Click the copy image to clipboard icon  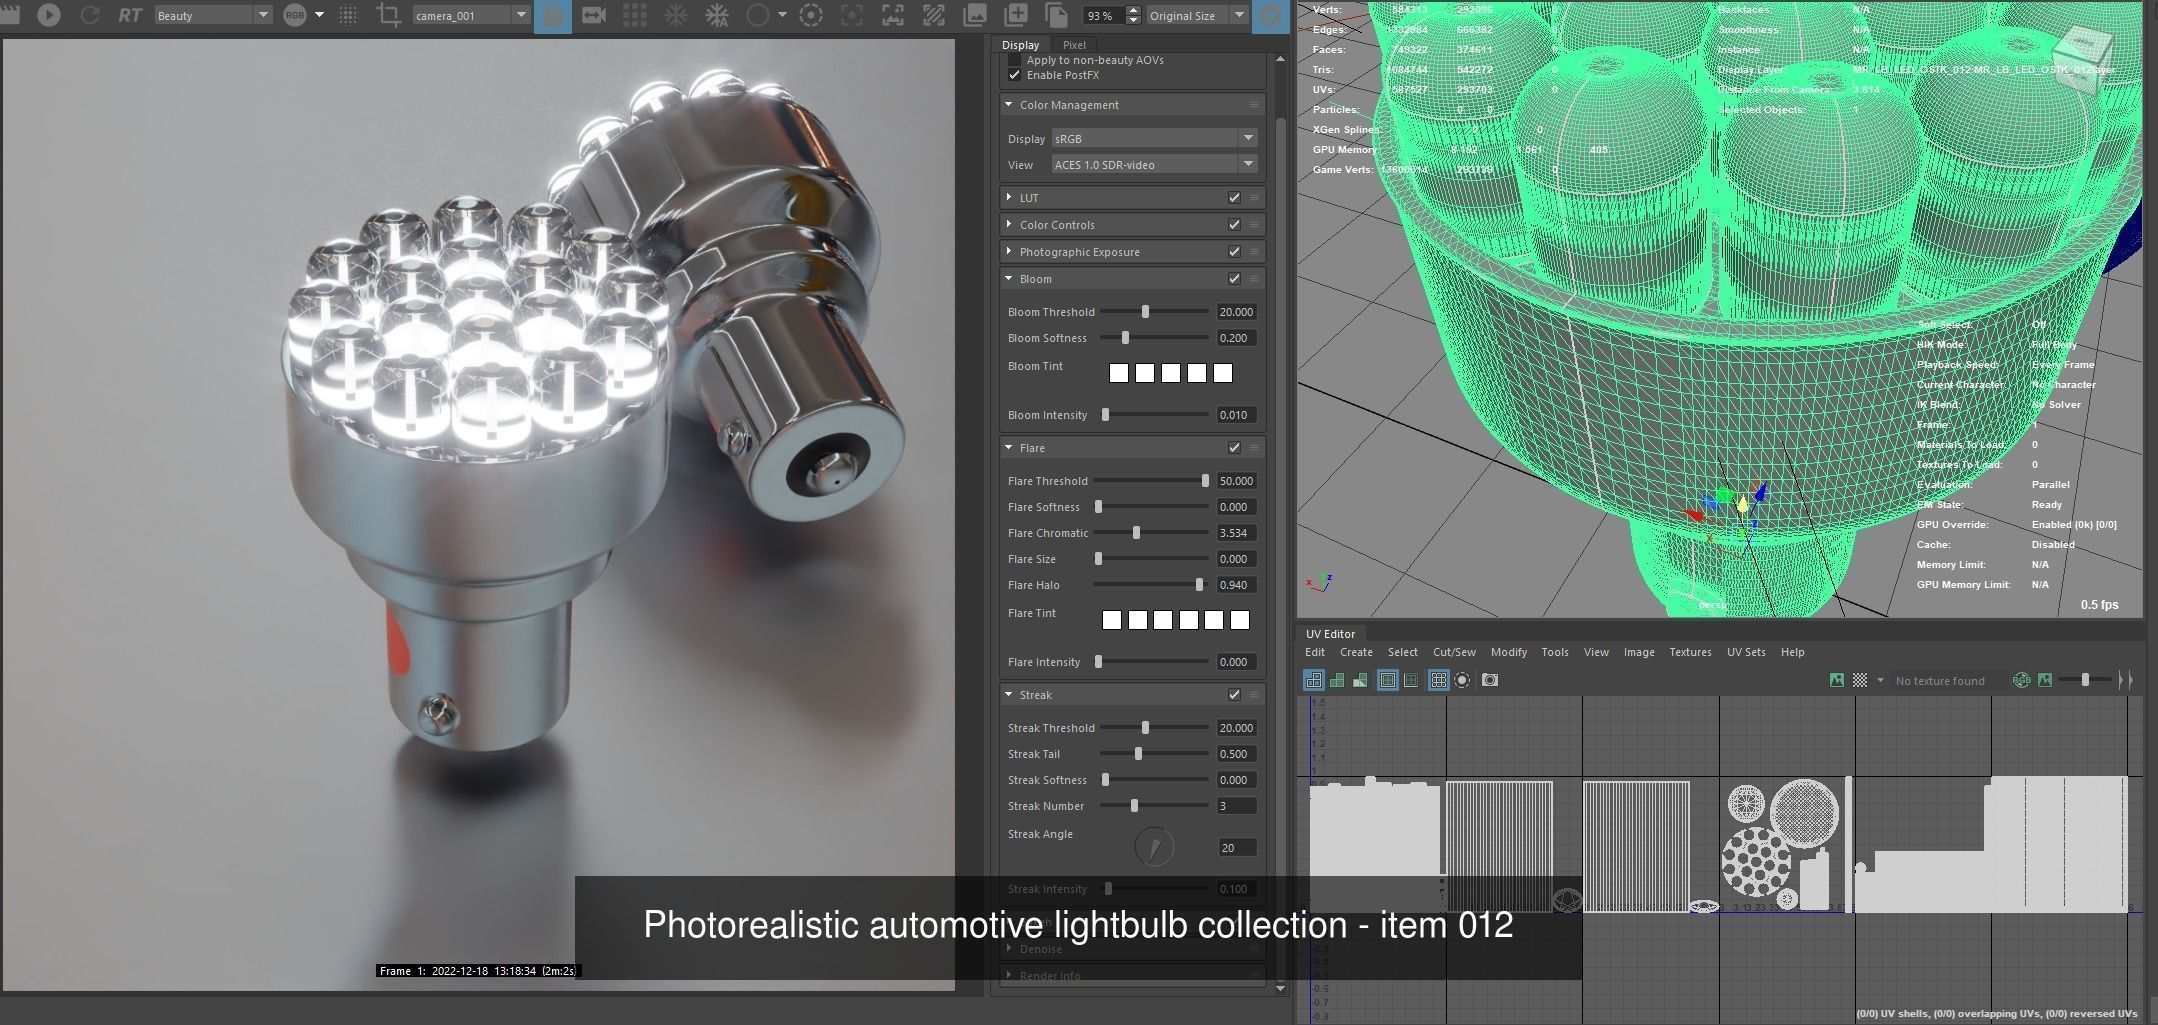click(x=1056, y=15)
